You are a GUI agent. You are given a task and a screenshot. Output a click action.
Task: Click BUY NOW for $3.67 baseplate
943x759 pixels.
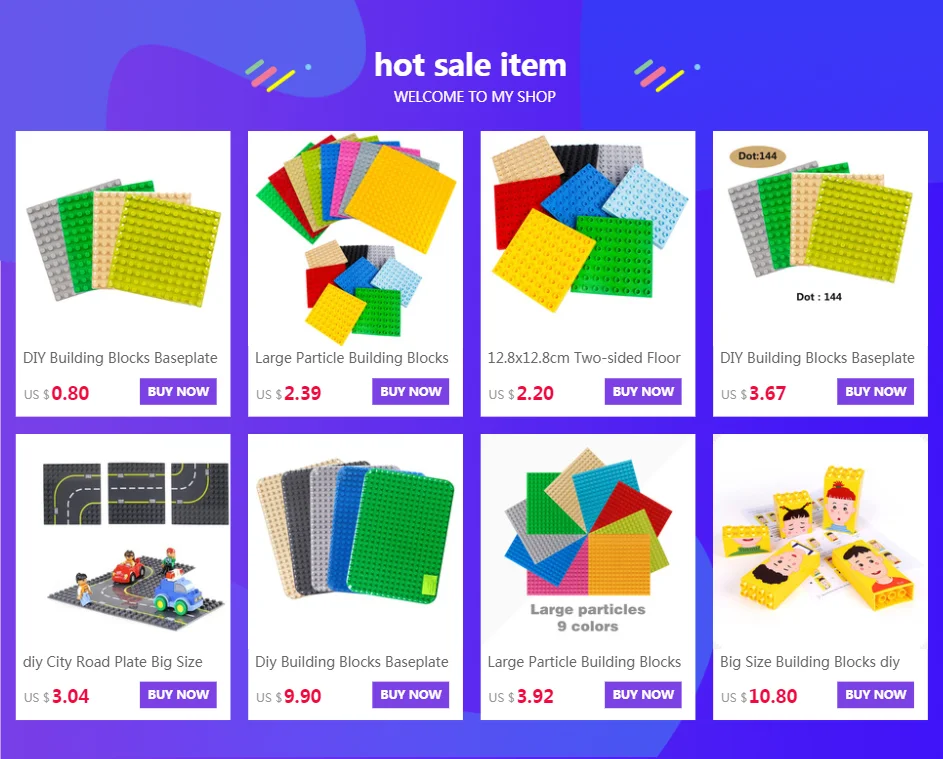[x=876, y=392]
